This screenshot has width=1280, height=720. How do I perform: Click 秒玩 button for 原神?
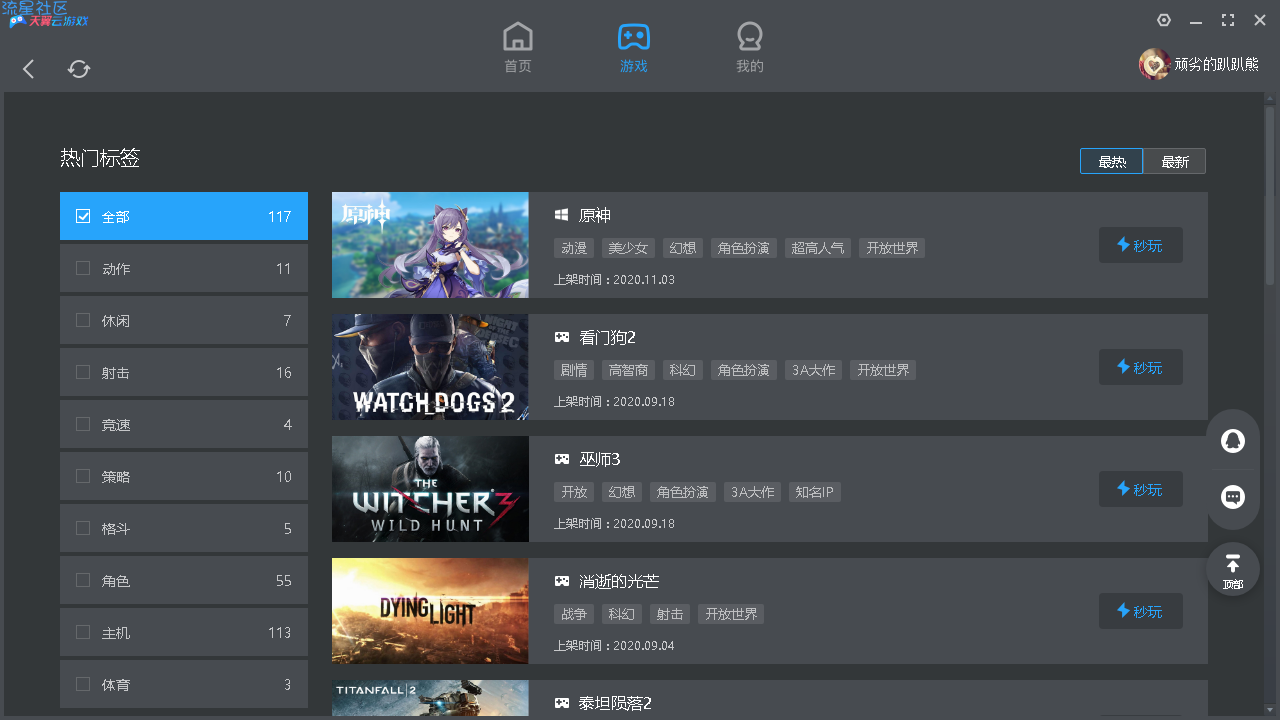pyautogui.click(x=1141, y=245)
